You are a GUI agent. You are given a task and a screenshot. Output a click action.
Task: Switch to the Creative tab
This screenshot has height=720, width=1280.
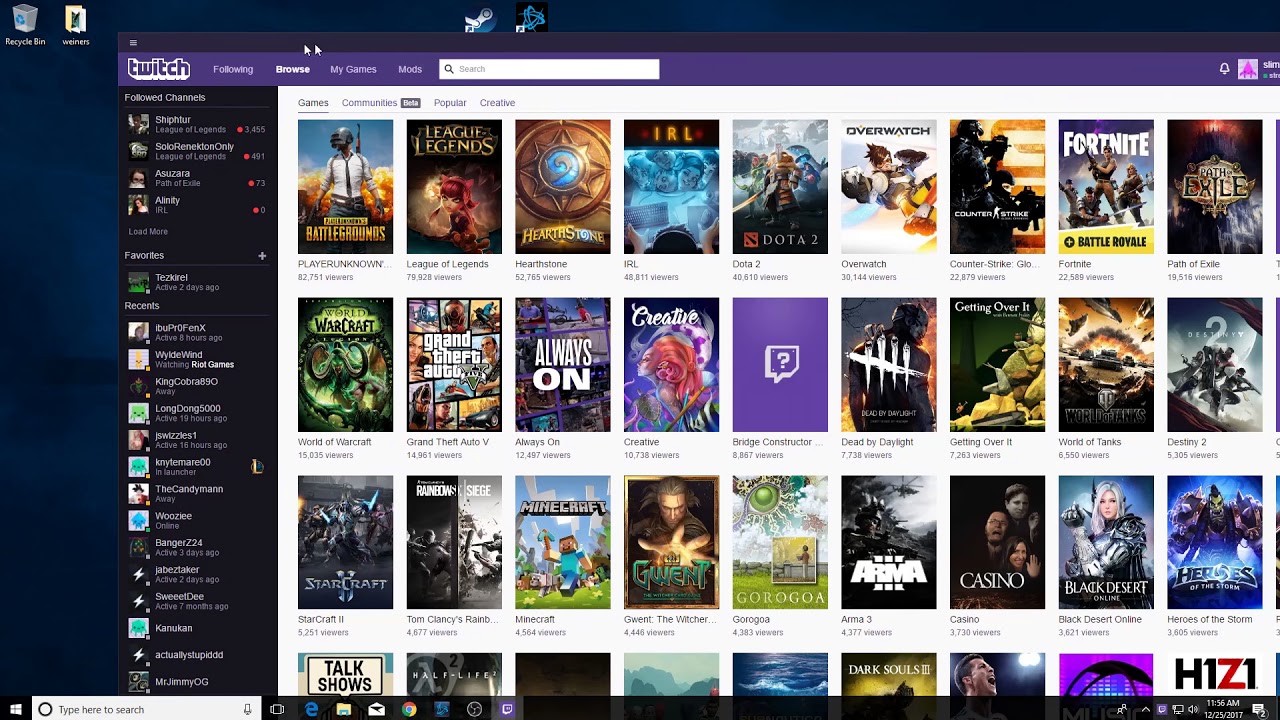tap(497, 103)
